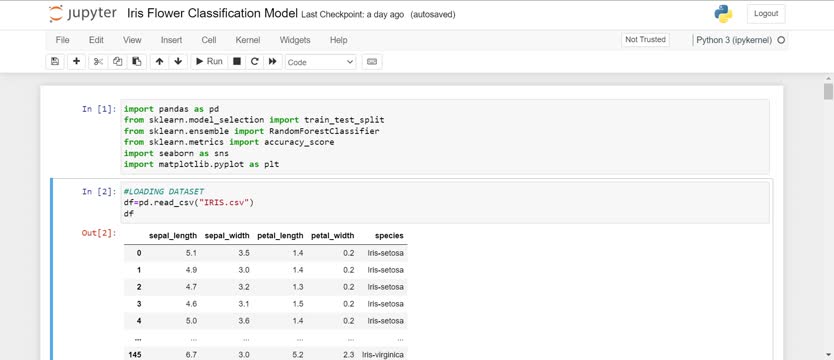
Task: Toggle the Not Trusted notebook status
Action: pos(645,39)
